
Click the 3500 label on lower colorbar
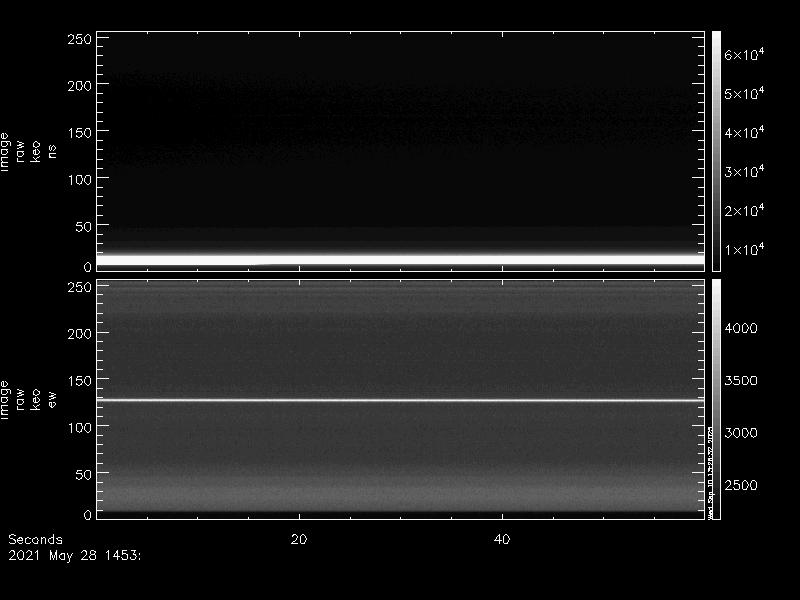pyautogui.click(x=742, y=381)
